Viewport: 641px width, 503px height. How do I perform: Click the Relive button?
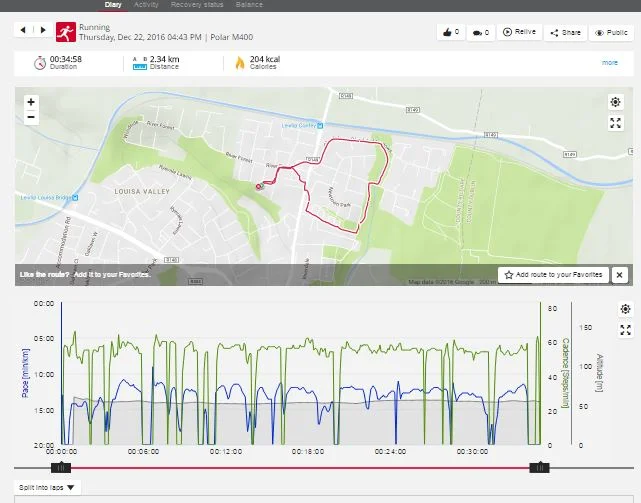point(521,32)
